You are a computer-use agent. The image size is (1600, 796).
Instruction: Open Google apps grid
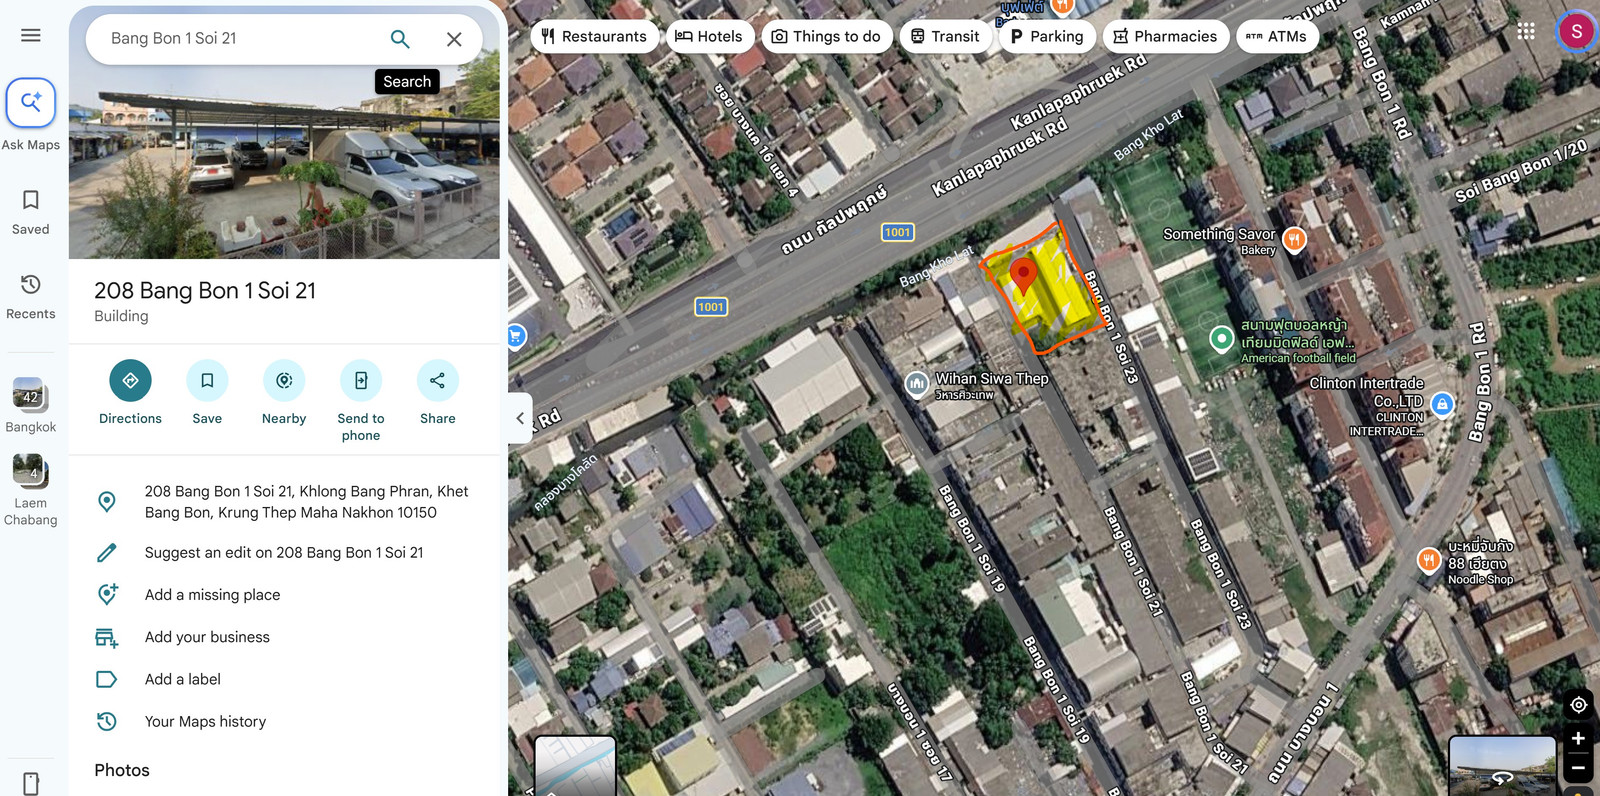tap(1526, 31)
